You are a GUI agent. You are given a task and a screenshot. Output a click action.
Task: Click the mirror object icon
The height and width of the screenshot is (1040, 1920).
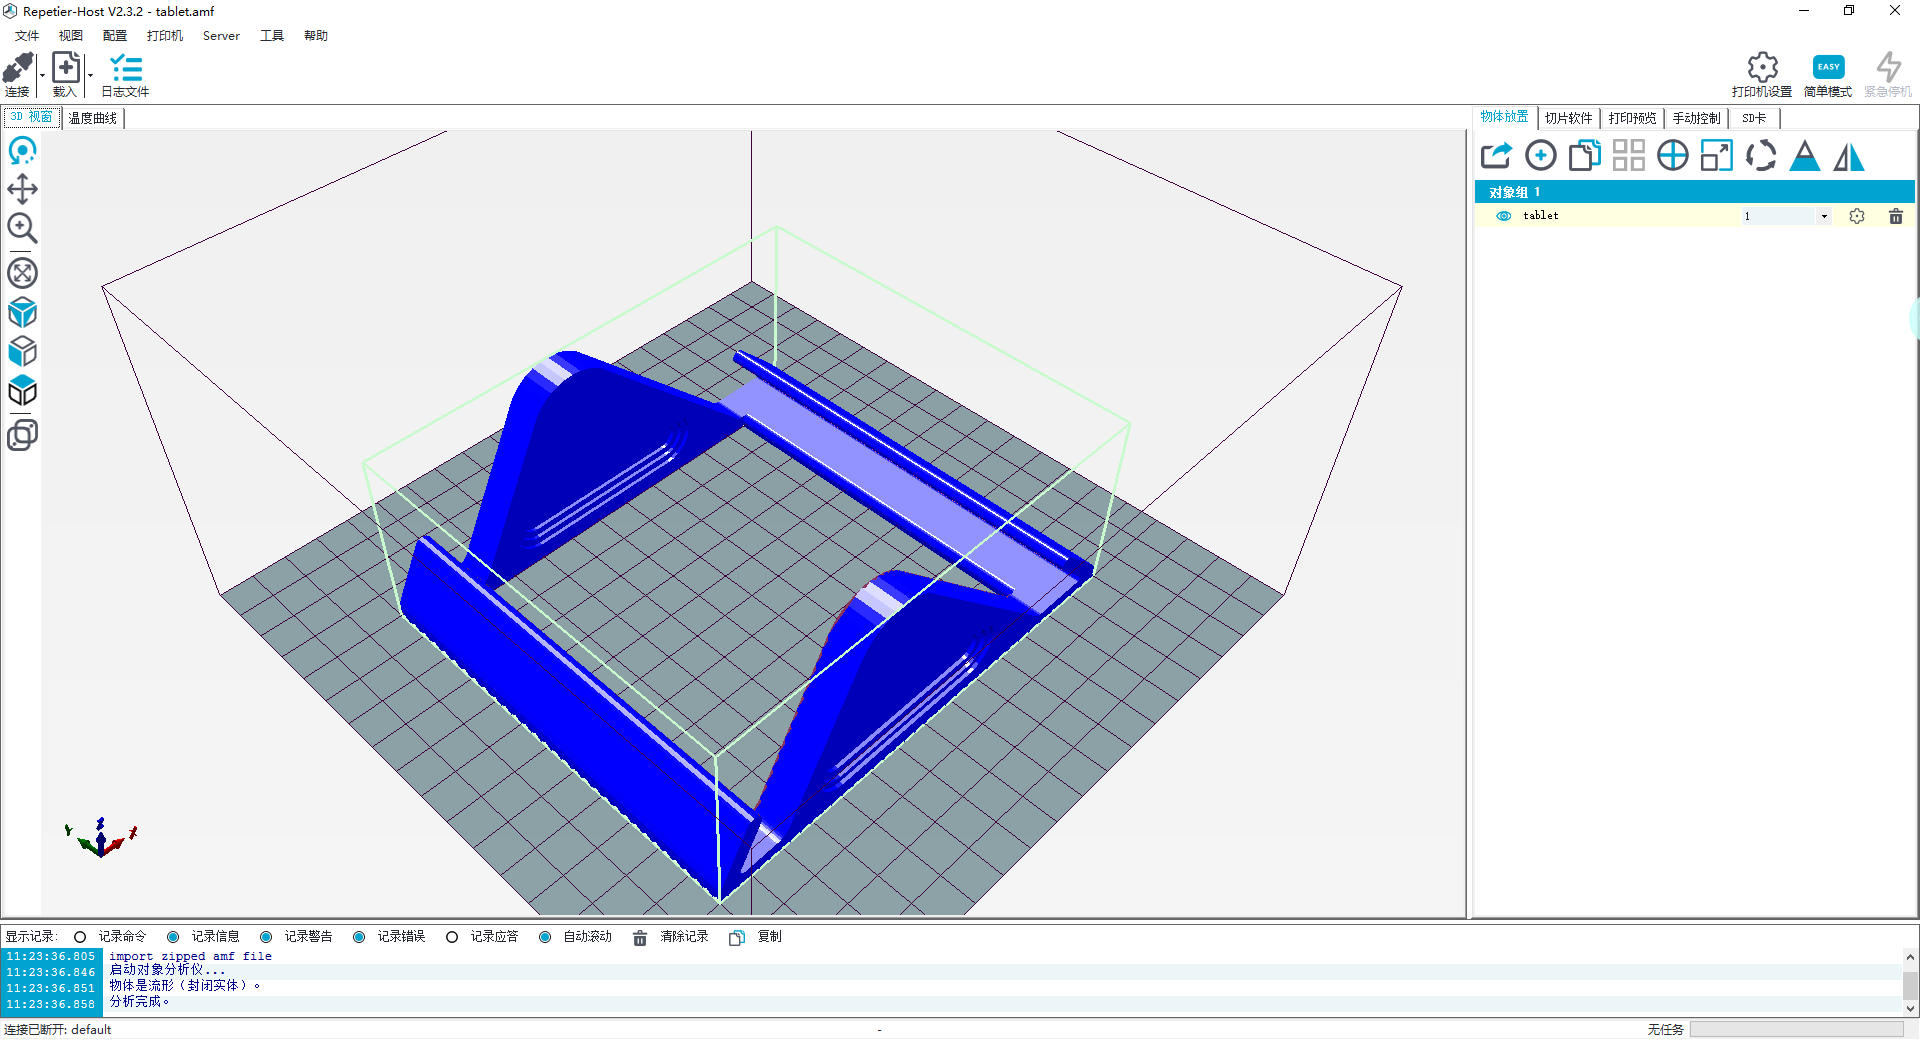pyautogui.click(x=1848, y=155)
